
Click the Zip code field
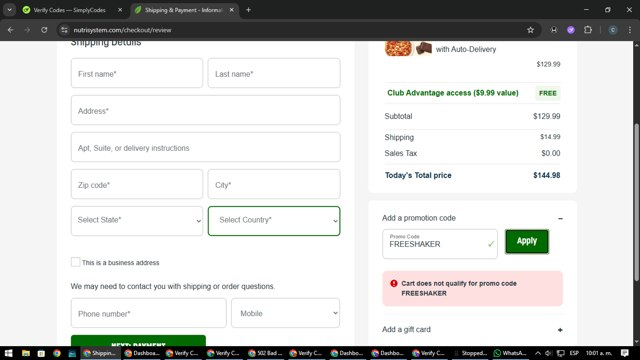137,184
